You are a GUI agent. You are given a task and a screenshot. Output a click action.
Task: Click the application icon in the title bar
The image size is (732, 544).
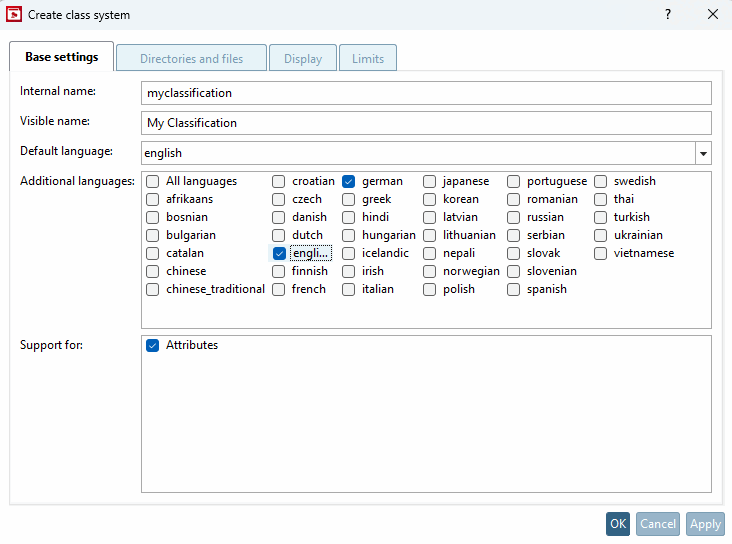(x=14, y=14)
